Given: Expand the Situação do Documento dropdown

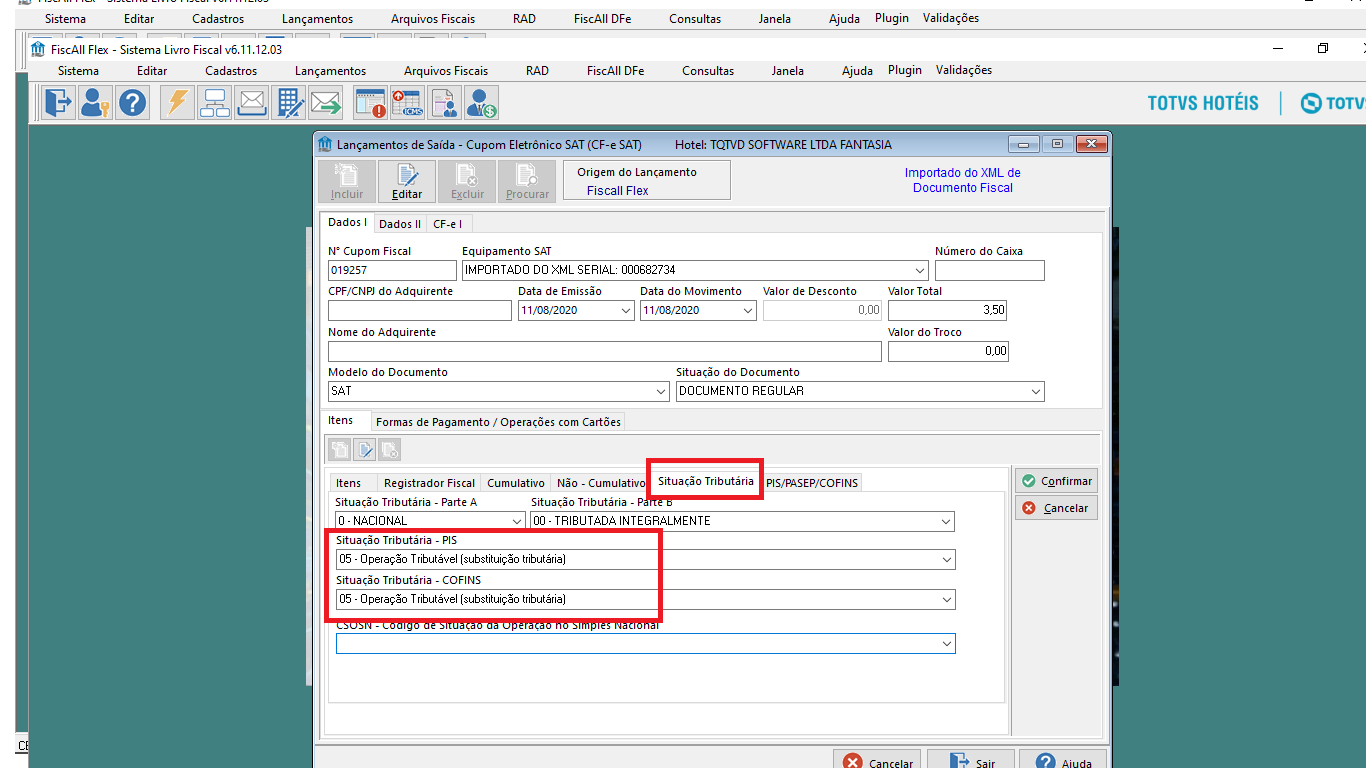Looking at the screenshot, I should tap(1035, 391).
